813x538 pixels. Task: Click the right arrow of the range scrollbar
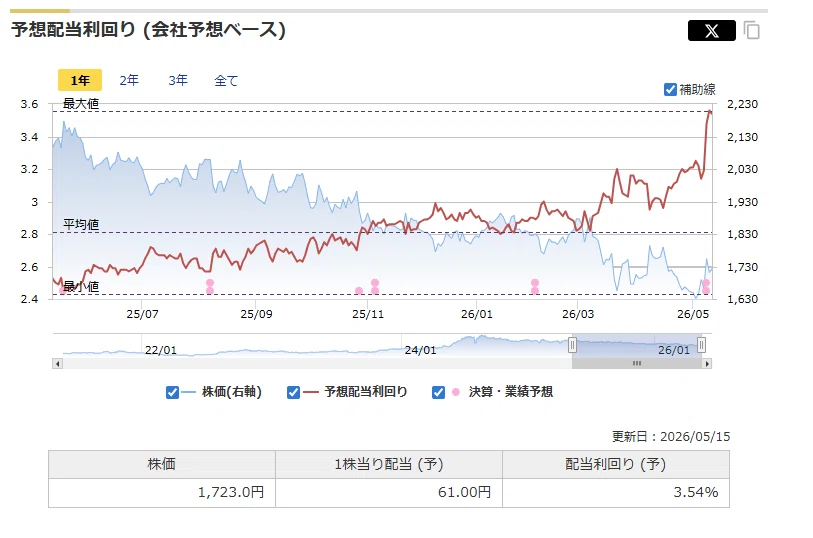click(x=707, y=364)
